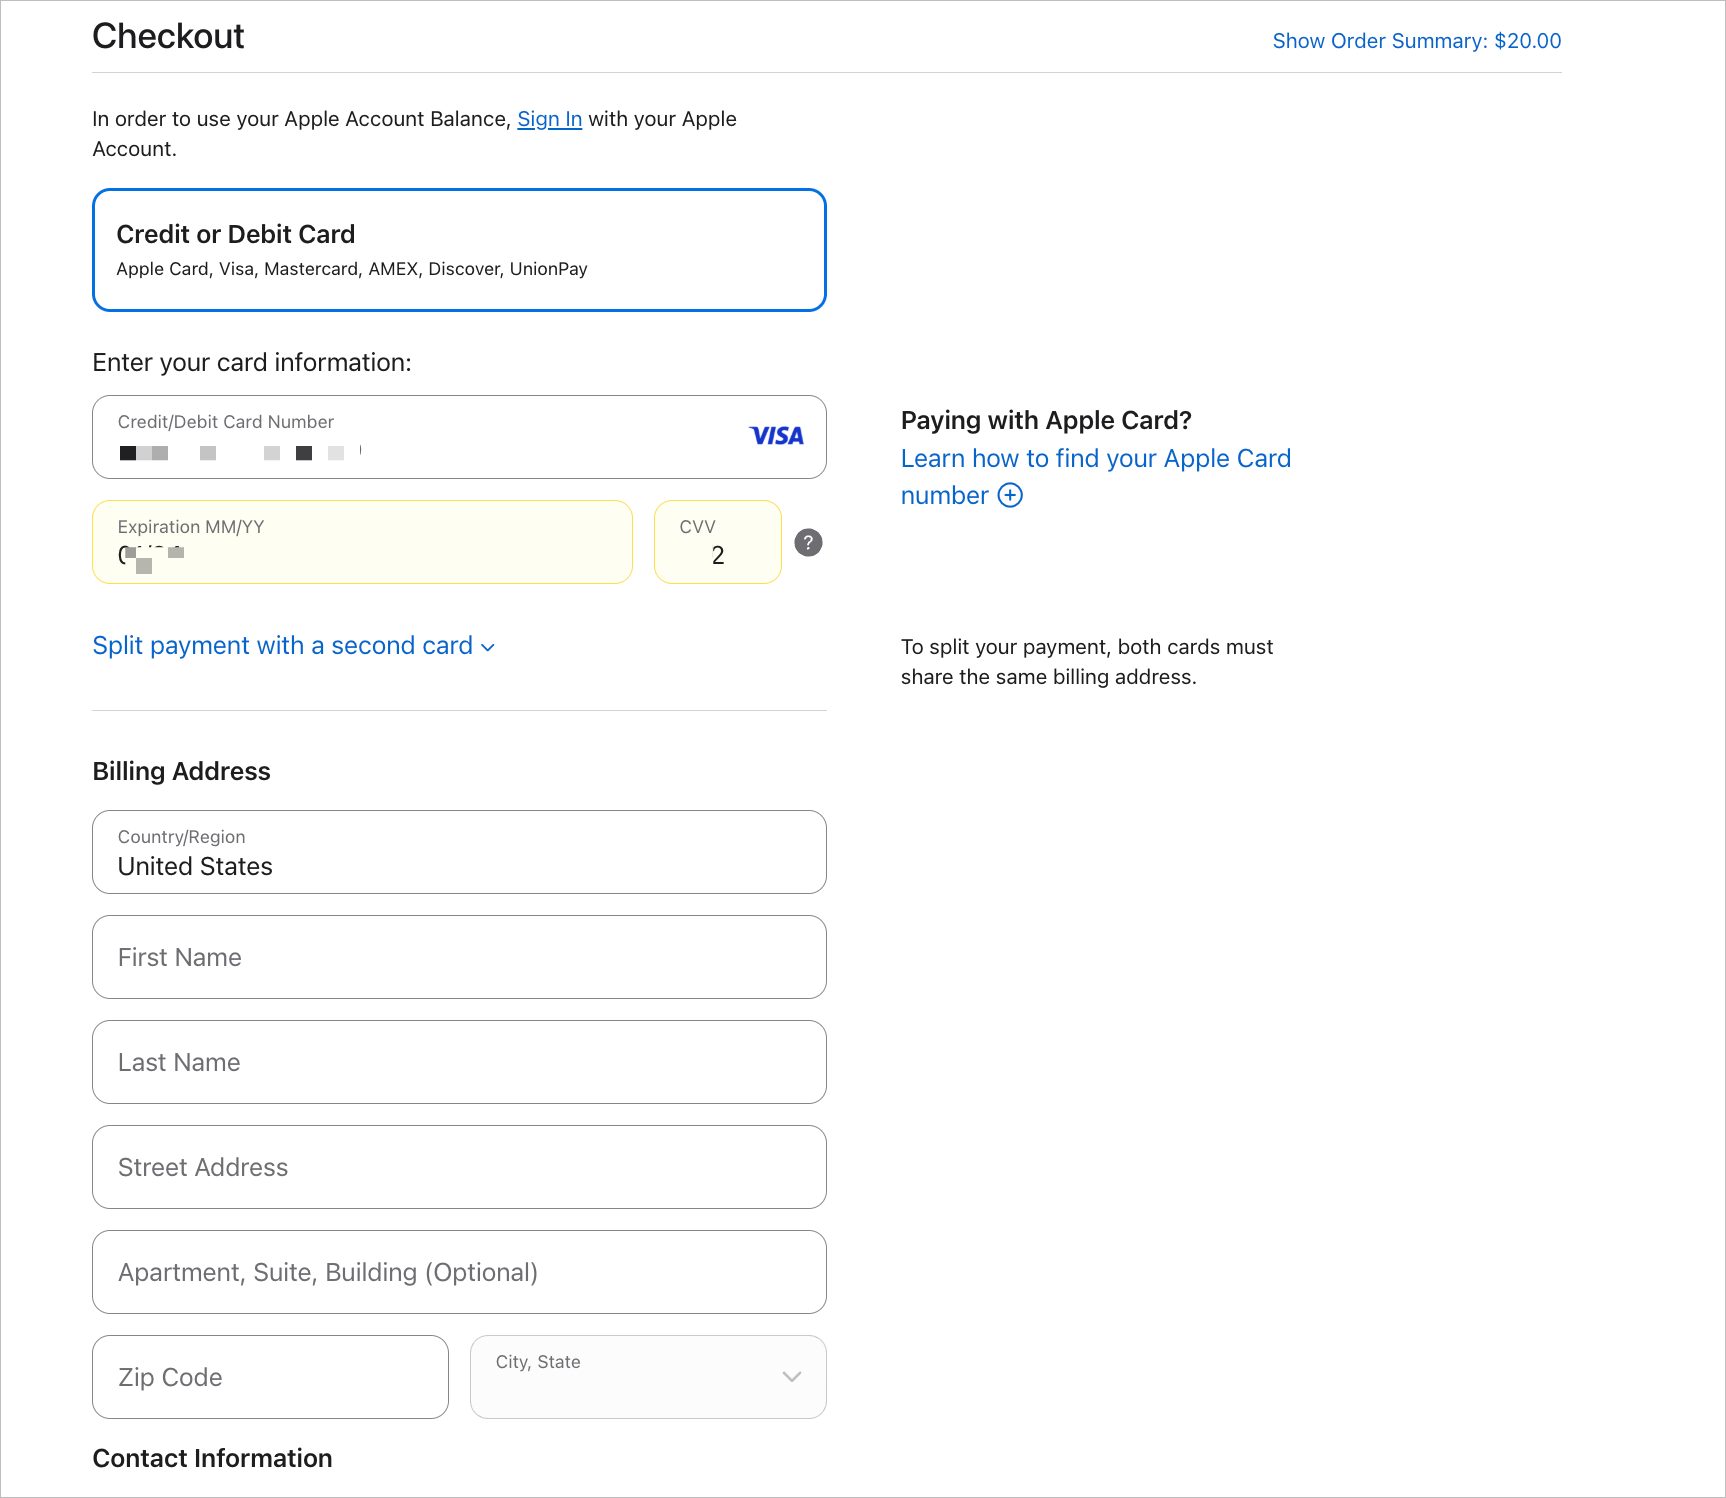
Task: Click the Street Address field
Action: 459,1167
